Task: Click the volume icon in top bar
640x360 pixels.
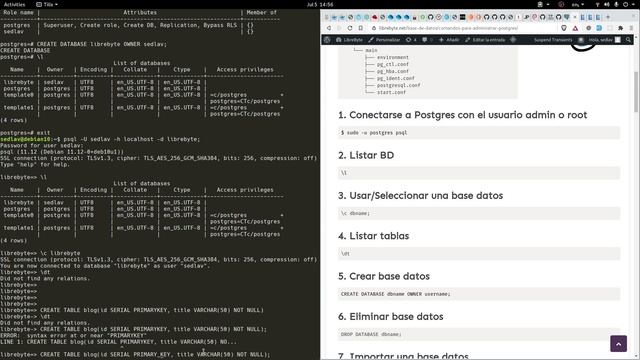Action: point(607,4)
